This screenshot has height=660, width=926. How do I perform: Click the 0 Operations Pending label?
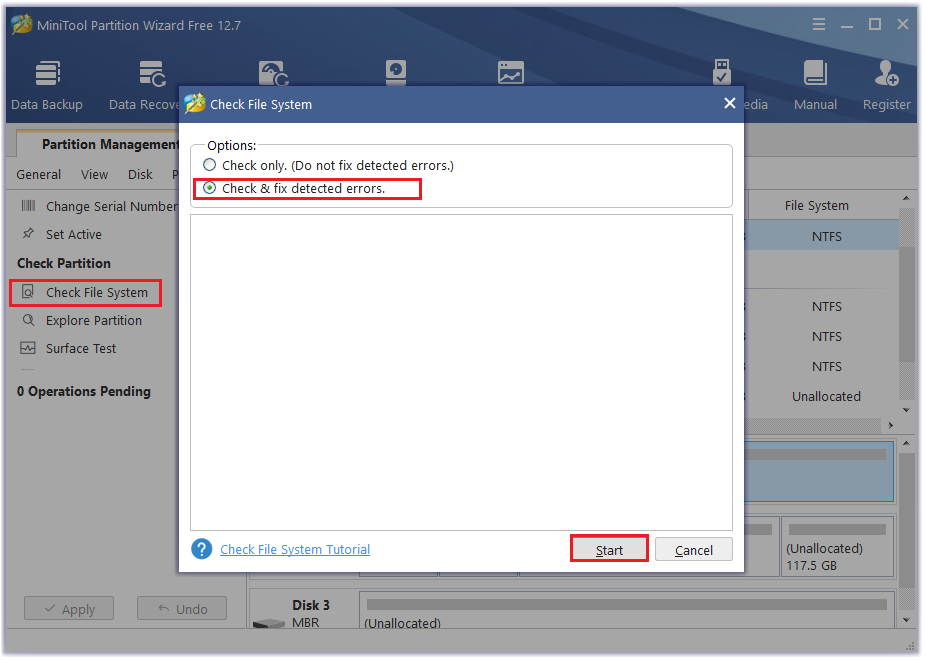tap(84, 391)
